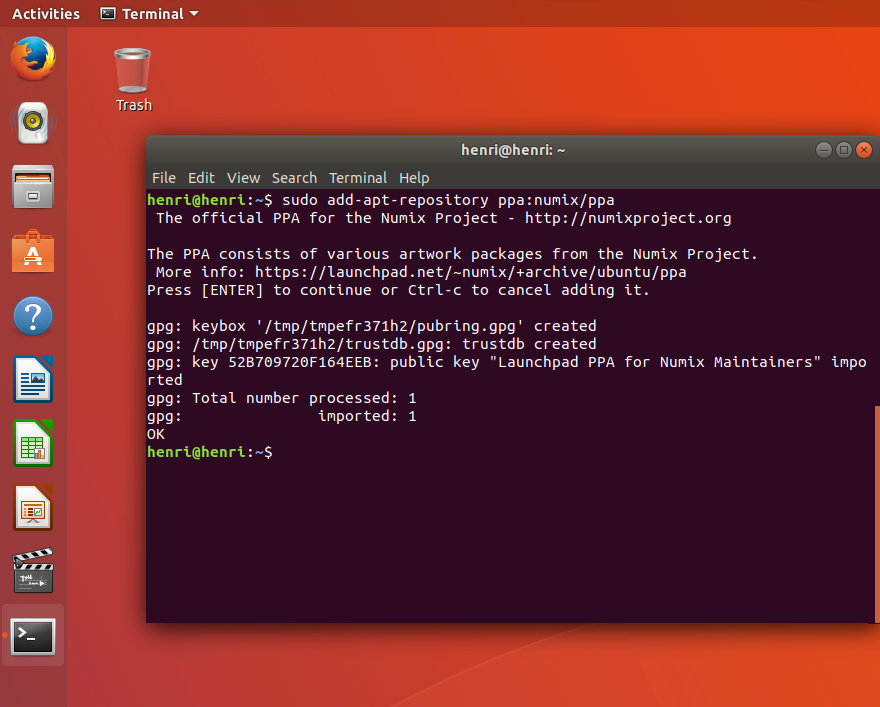Click the terminal window title henri@henri: ~

click(513, 150)
